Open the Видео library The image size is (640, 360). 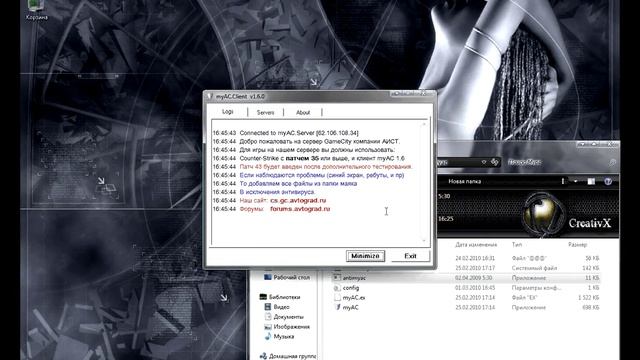coord(281,307)
